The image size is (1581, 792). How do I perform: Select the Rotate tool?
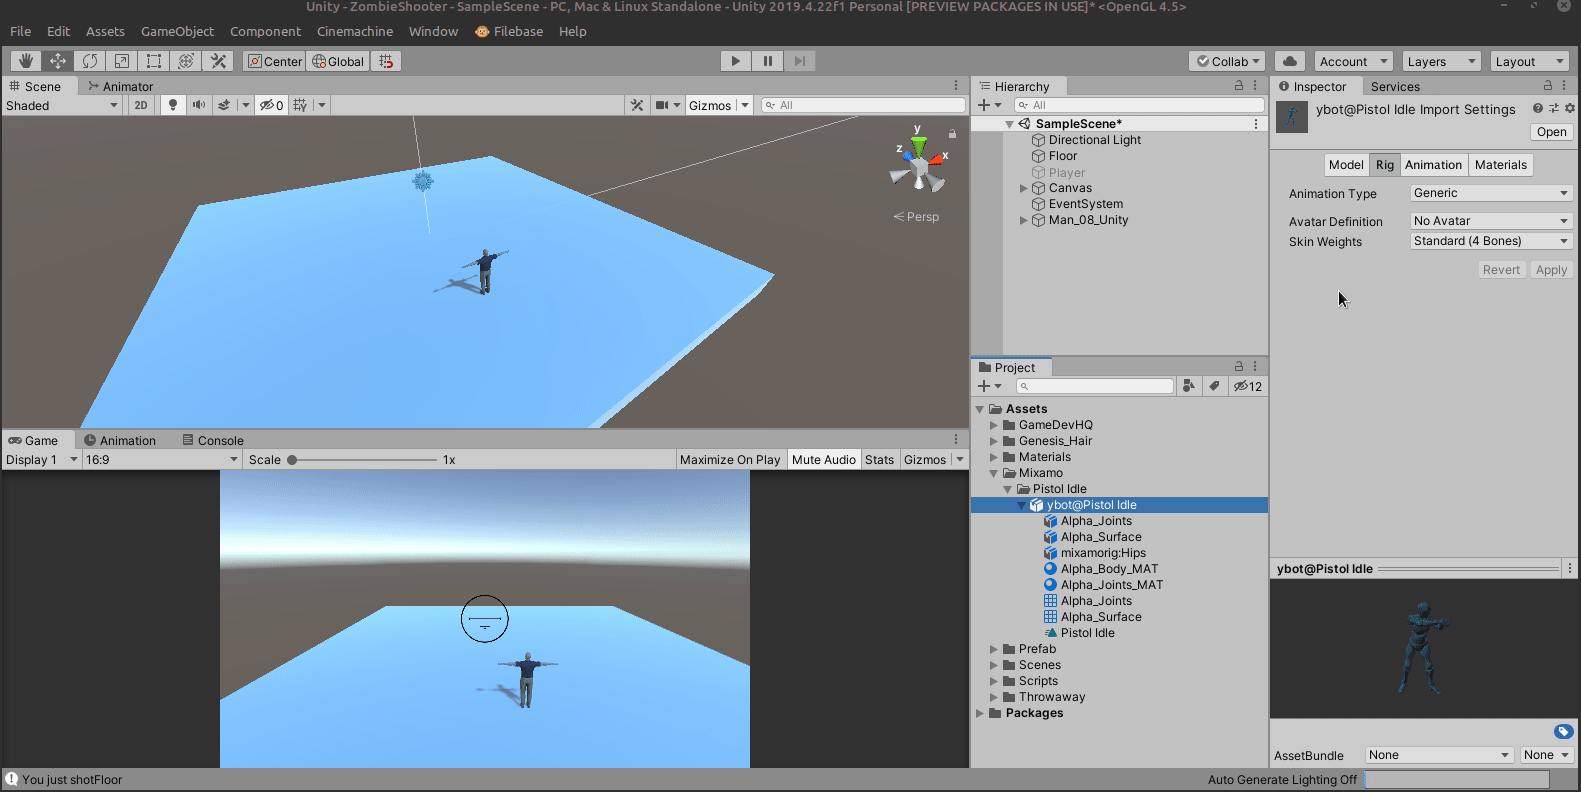tap(90, 61)
